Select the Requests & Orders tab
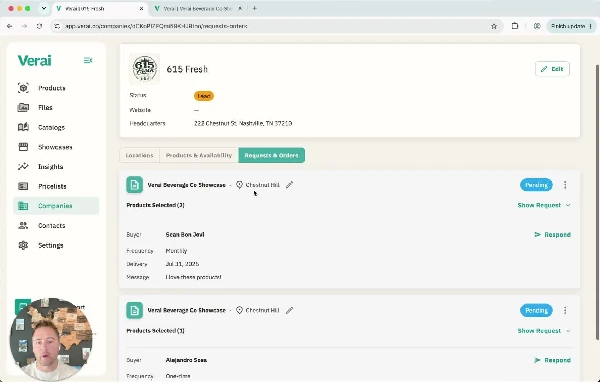The height and width of the screenshot is (382, 600). [x=272, y=155]
